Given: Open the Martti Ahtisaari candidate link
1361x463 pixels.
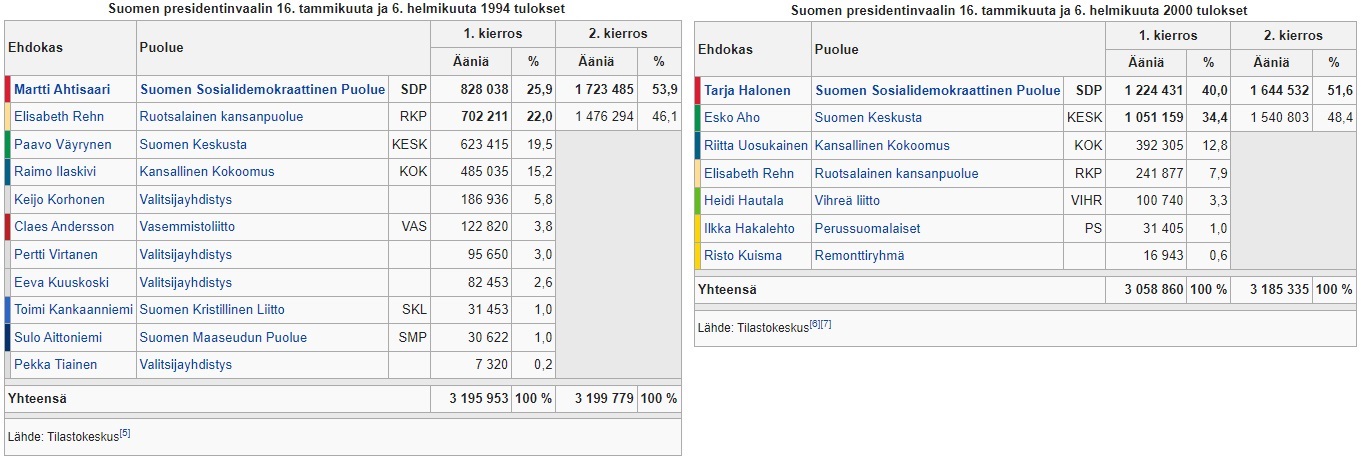Looking at the screenshot, I should pyautogui.click(x=63, y=90).
